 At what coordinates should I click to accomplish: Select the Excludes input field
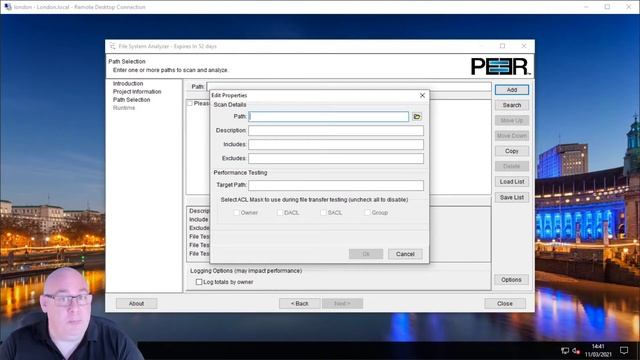(336, 158)
